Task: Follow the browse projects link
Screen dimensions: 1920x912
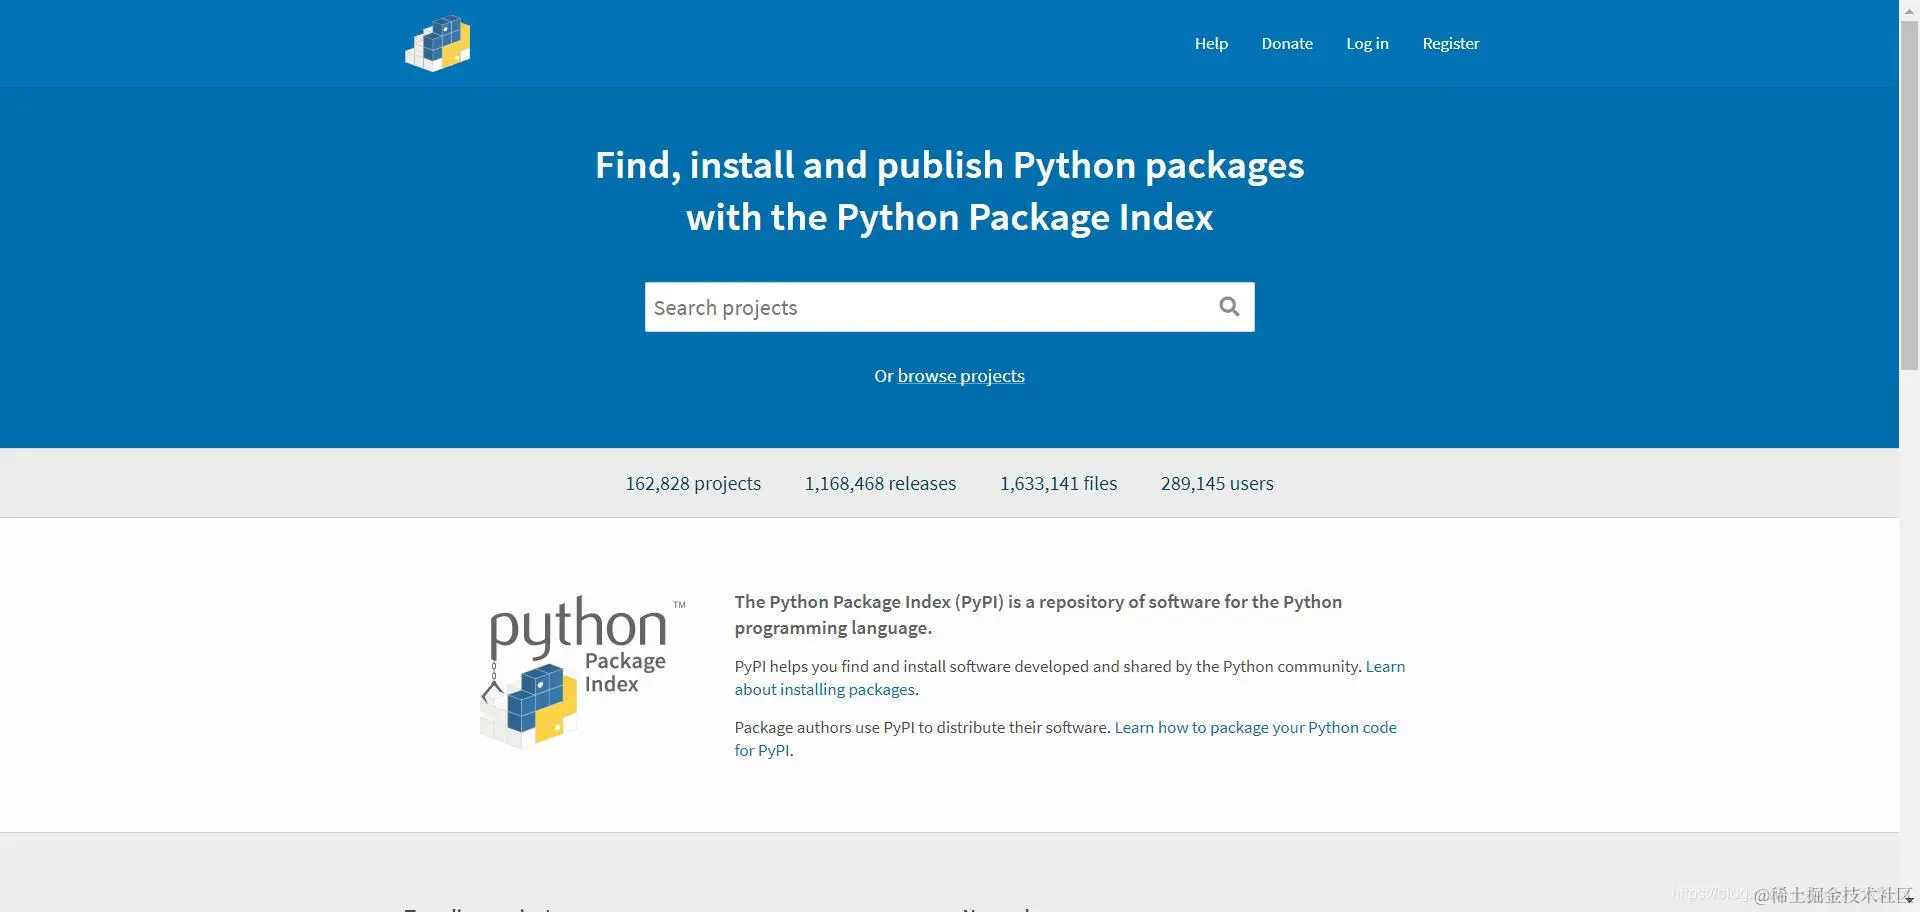Action: pyautogui.click(x=961, y=376)
